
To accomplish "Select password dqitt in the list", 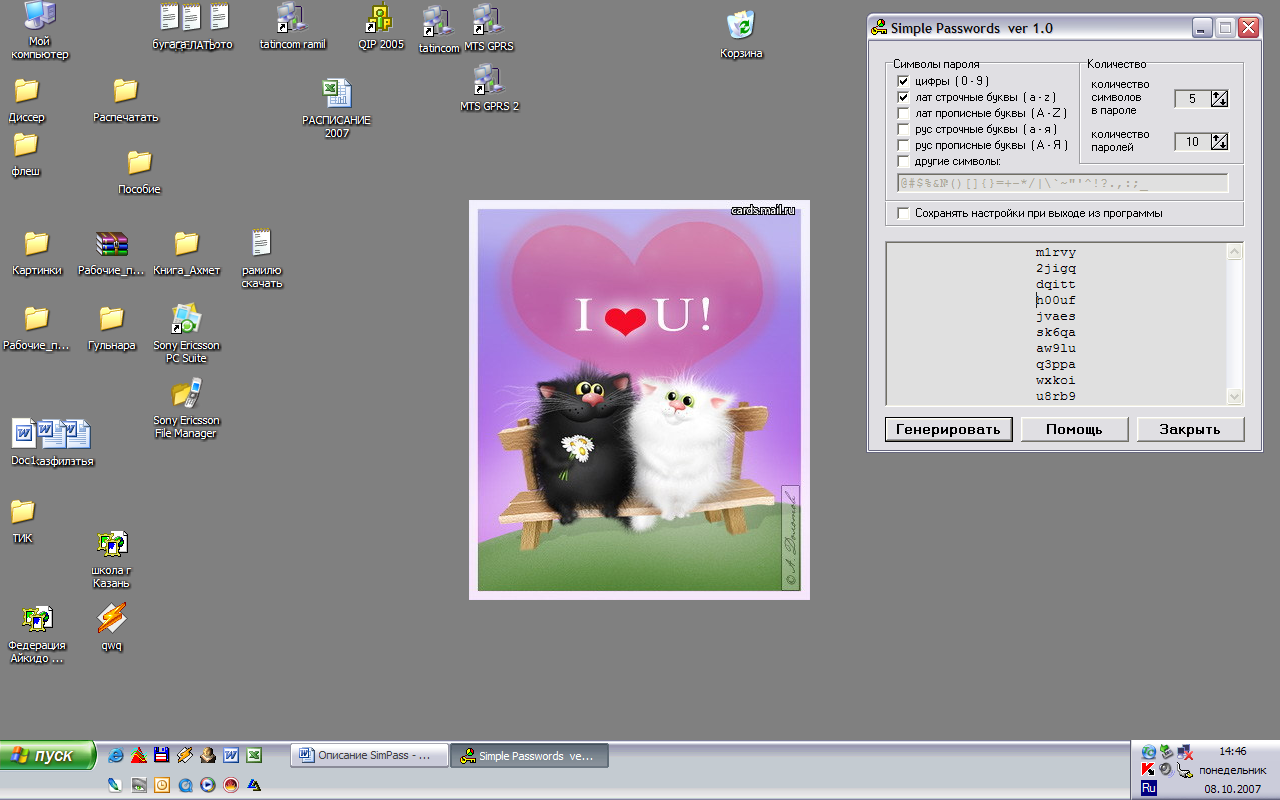I will coord(1056,284).
